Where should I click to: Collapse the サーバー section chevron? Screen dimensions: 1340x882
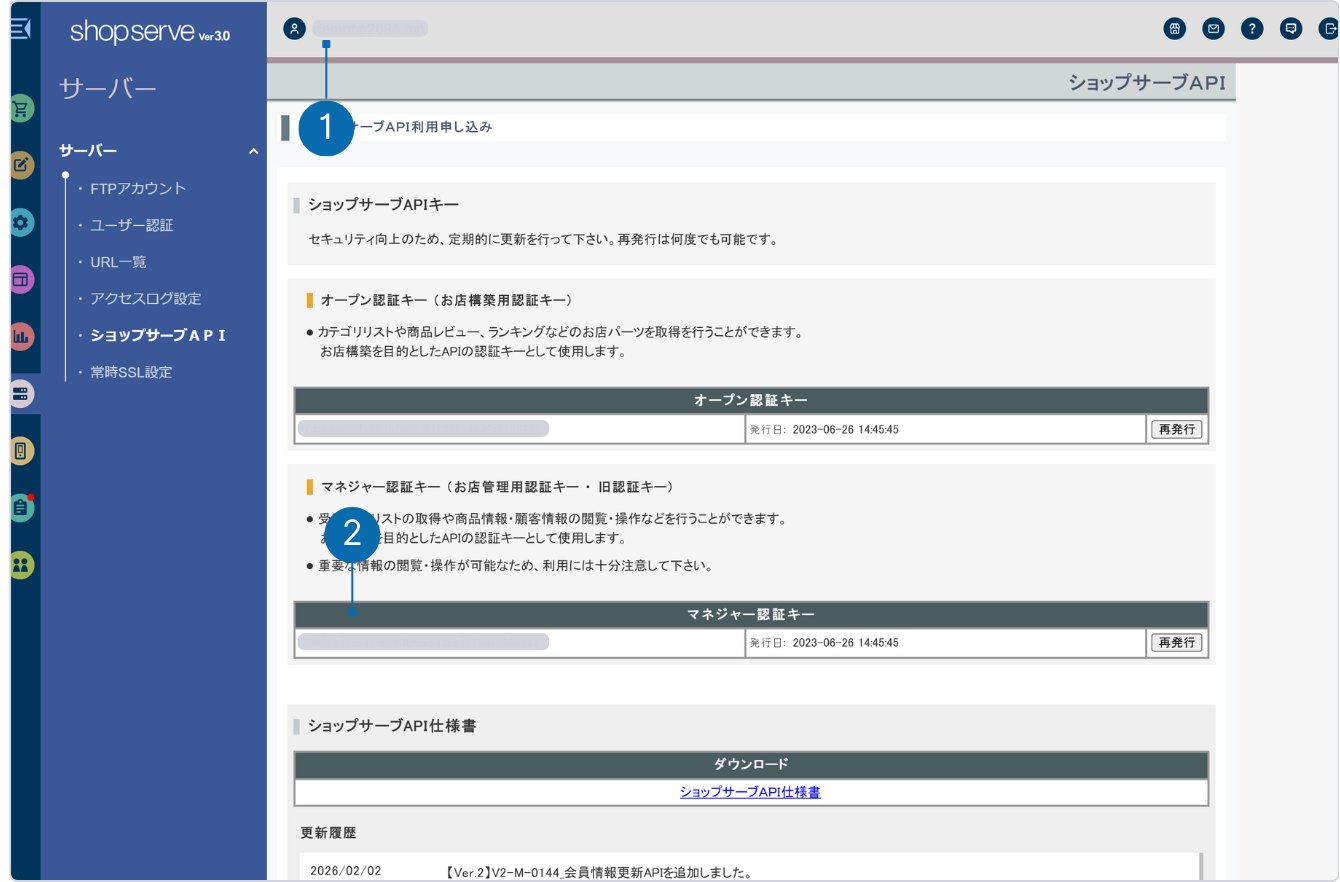253,151
